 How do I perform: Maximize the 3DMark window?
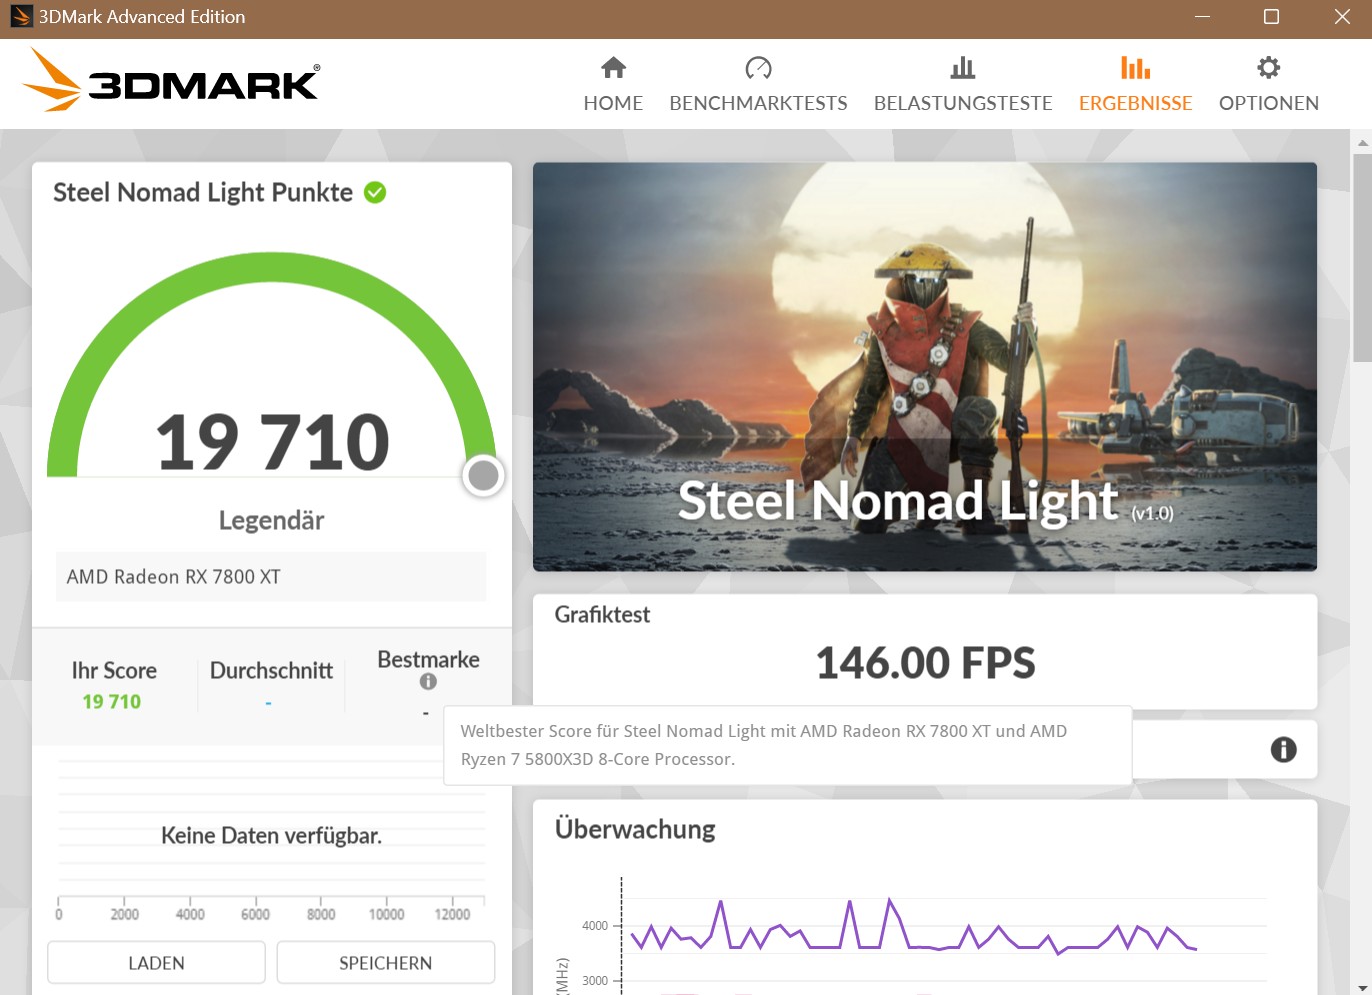(1271, 17)
